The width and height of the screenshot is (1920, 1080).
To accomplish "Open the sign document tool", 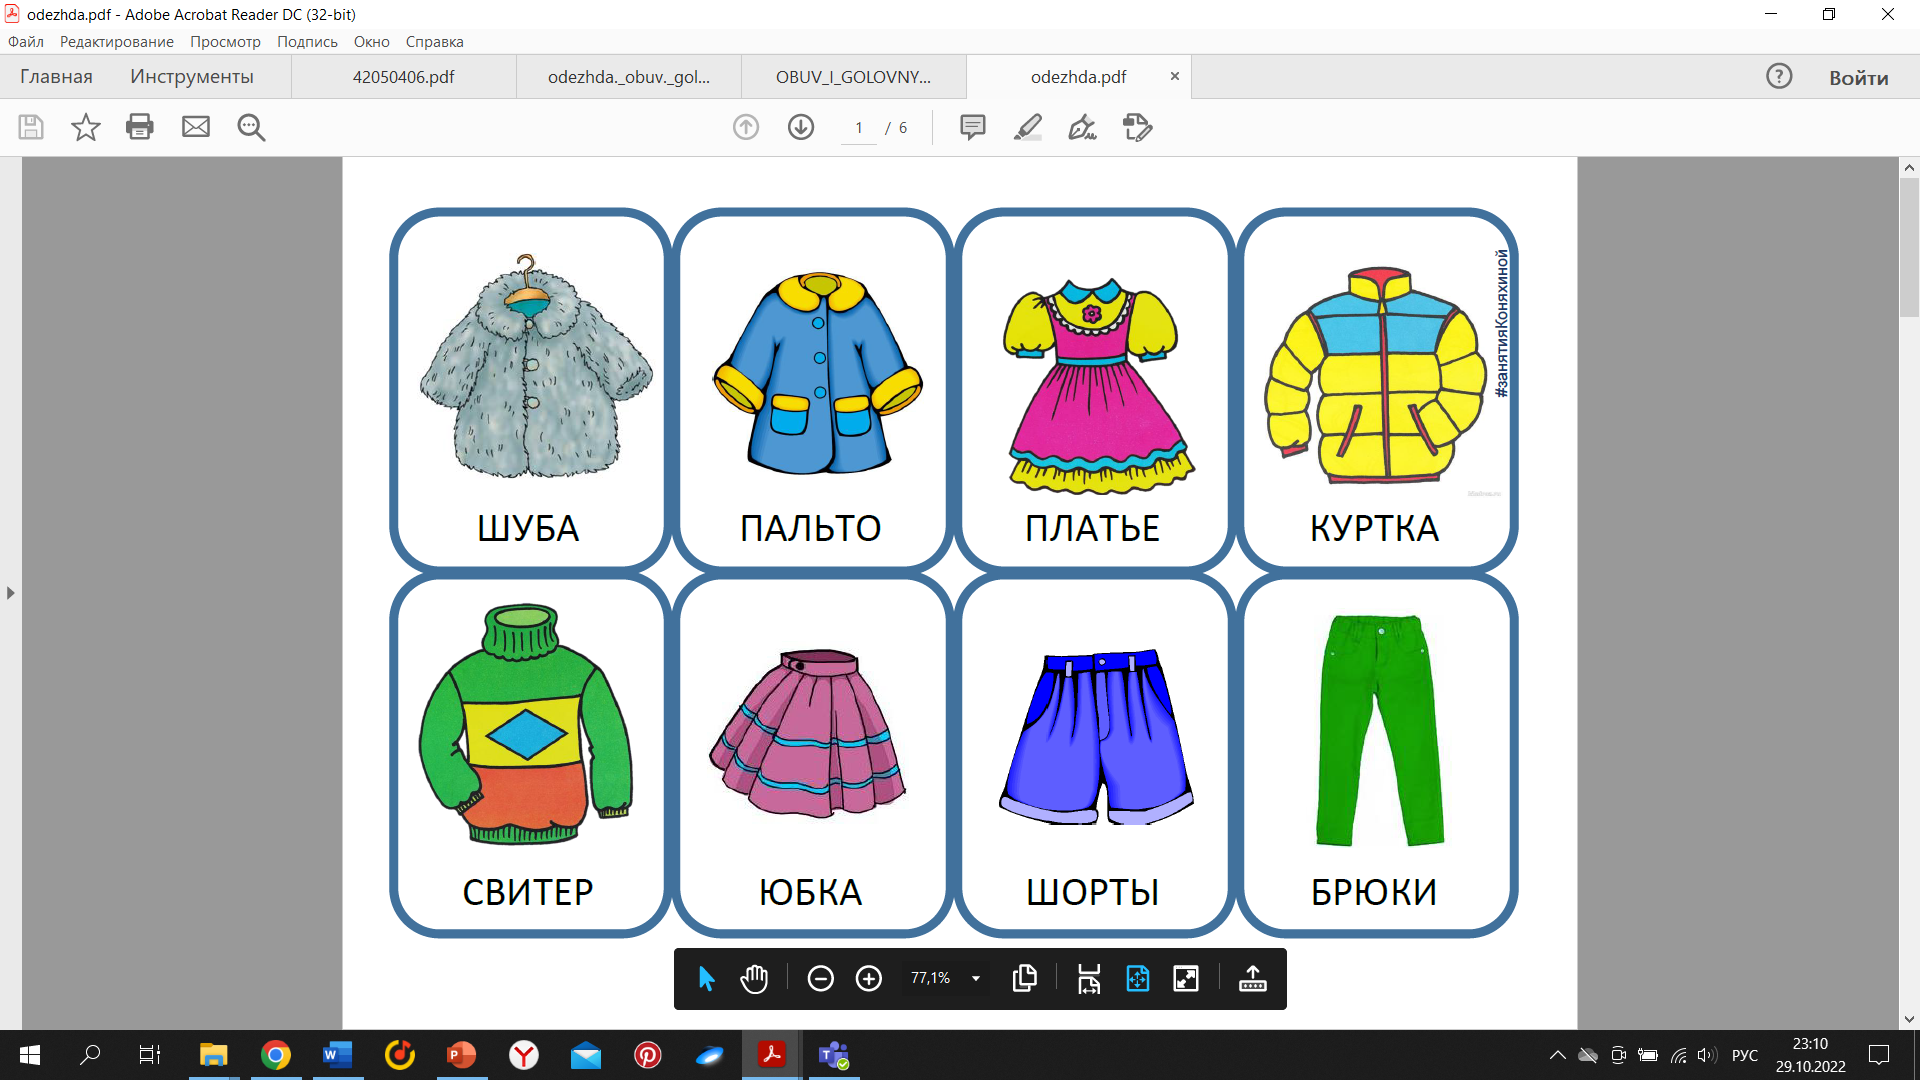I will point(1083,127).
